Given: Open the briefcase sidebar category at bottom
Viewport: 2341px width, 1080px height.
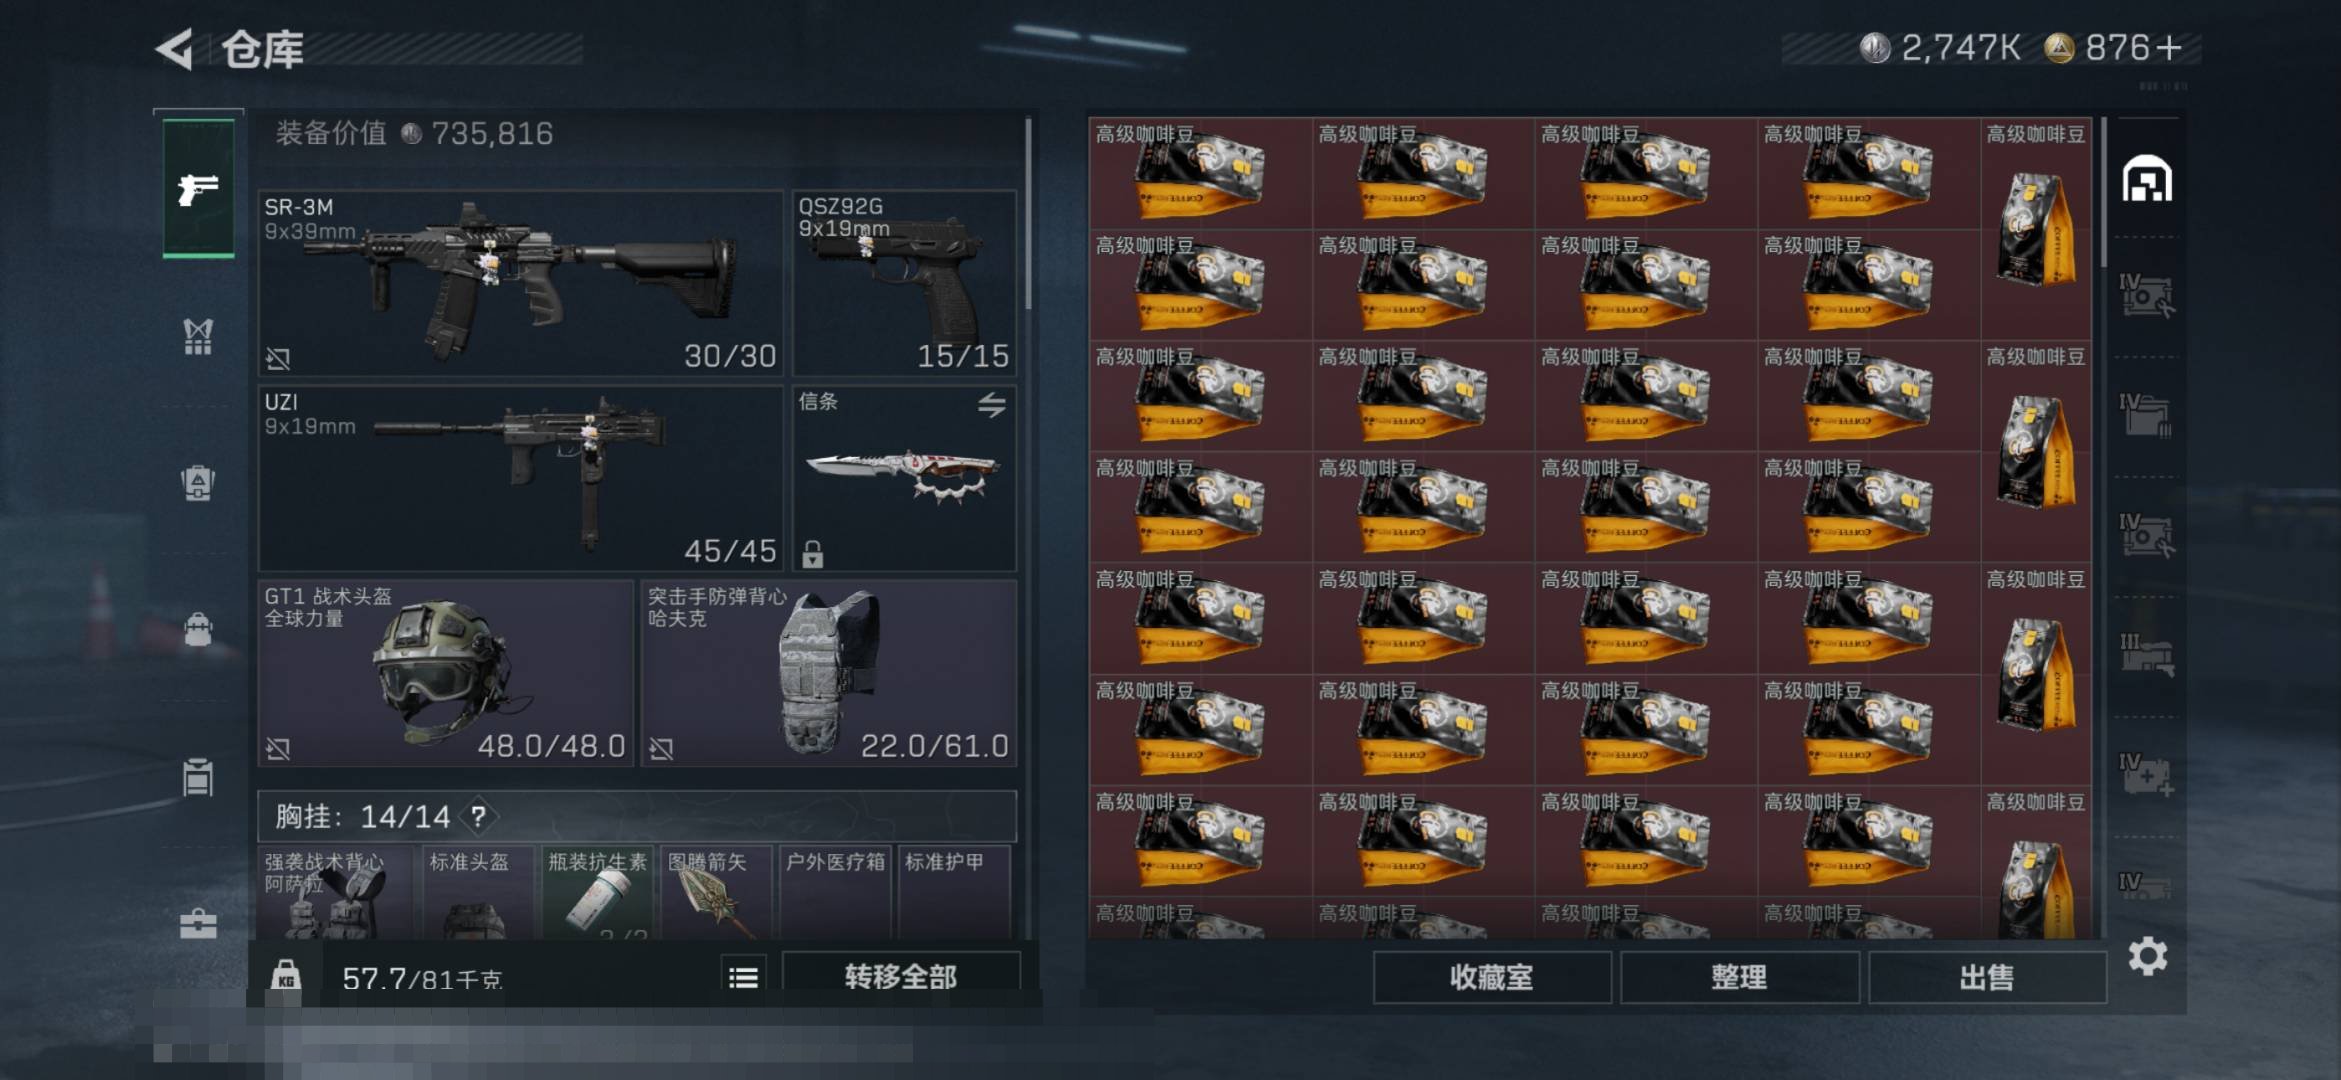Looking at the screenshot, I should [x=198, y=923].
